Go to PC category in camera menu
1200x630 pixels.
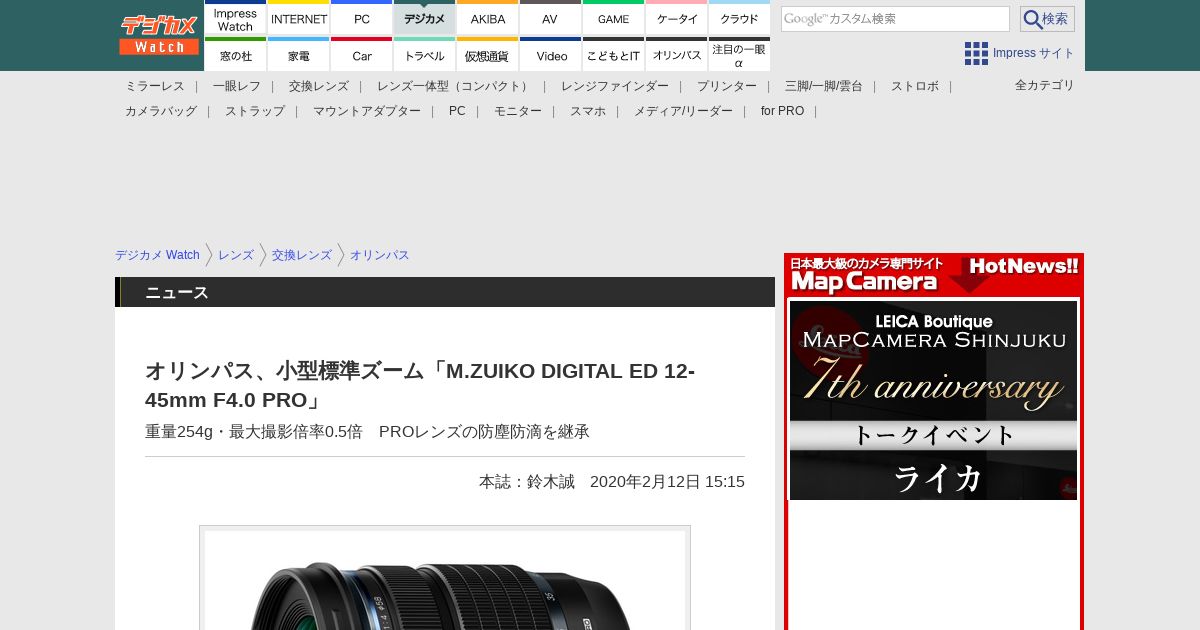coord(457,111)
